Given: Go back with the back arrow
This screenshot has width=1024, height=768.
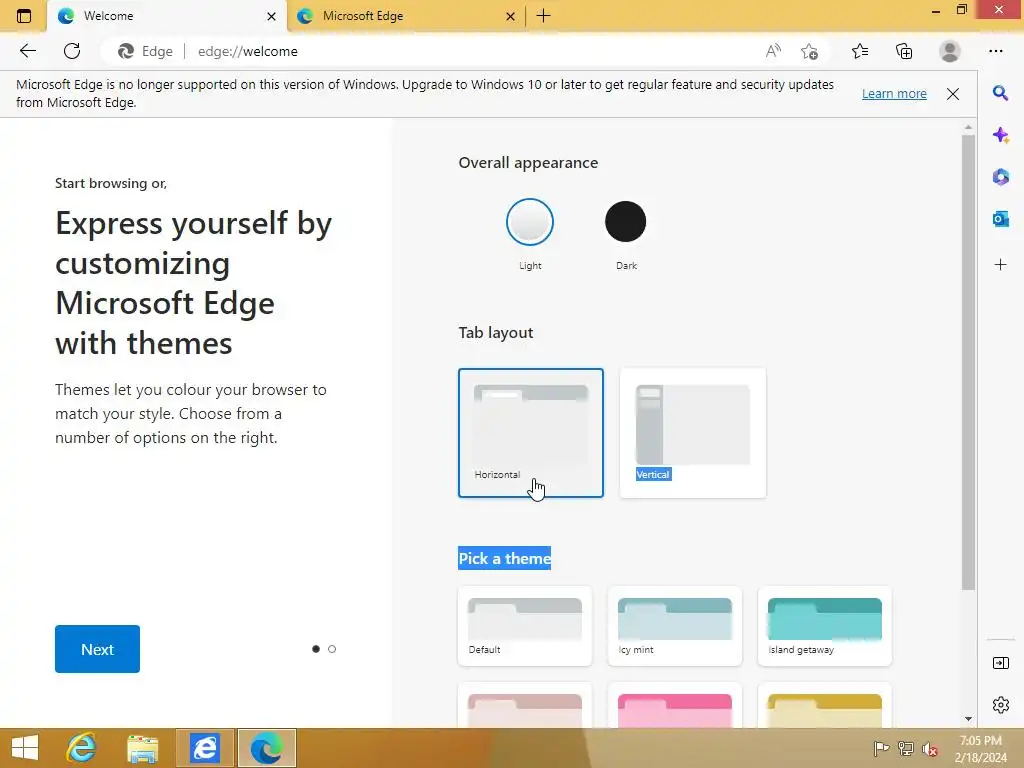Looking at the screenshot, I should click(27, 51).
